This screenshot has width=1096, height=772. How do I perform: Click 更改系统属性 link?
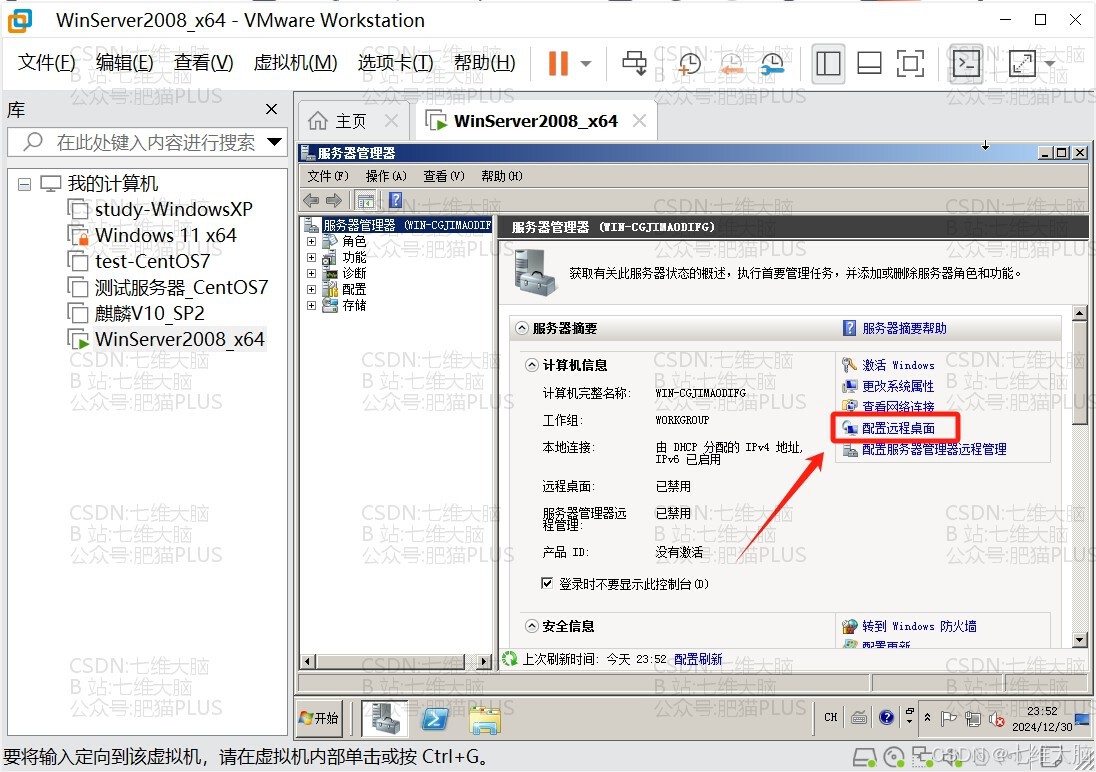(897, 386)
